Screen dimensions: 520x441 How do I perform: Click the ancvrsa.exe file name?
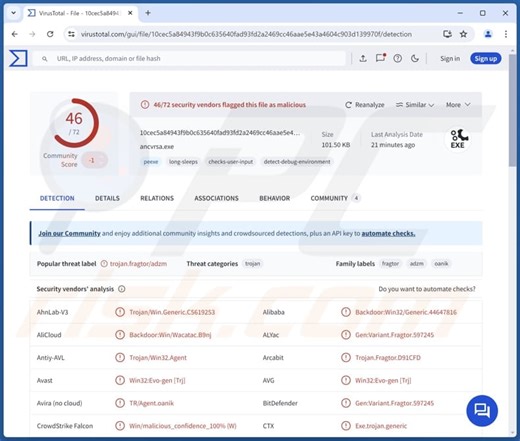pos(157,147)
